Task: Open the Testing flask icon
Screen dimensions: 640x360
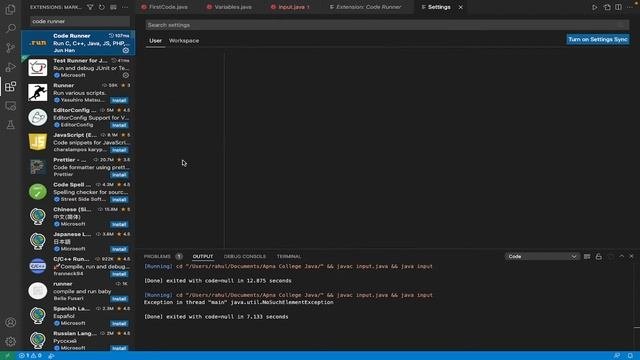Action: [x=10, y=125]
